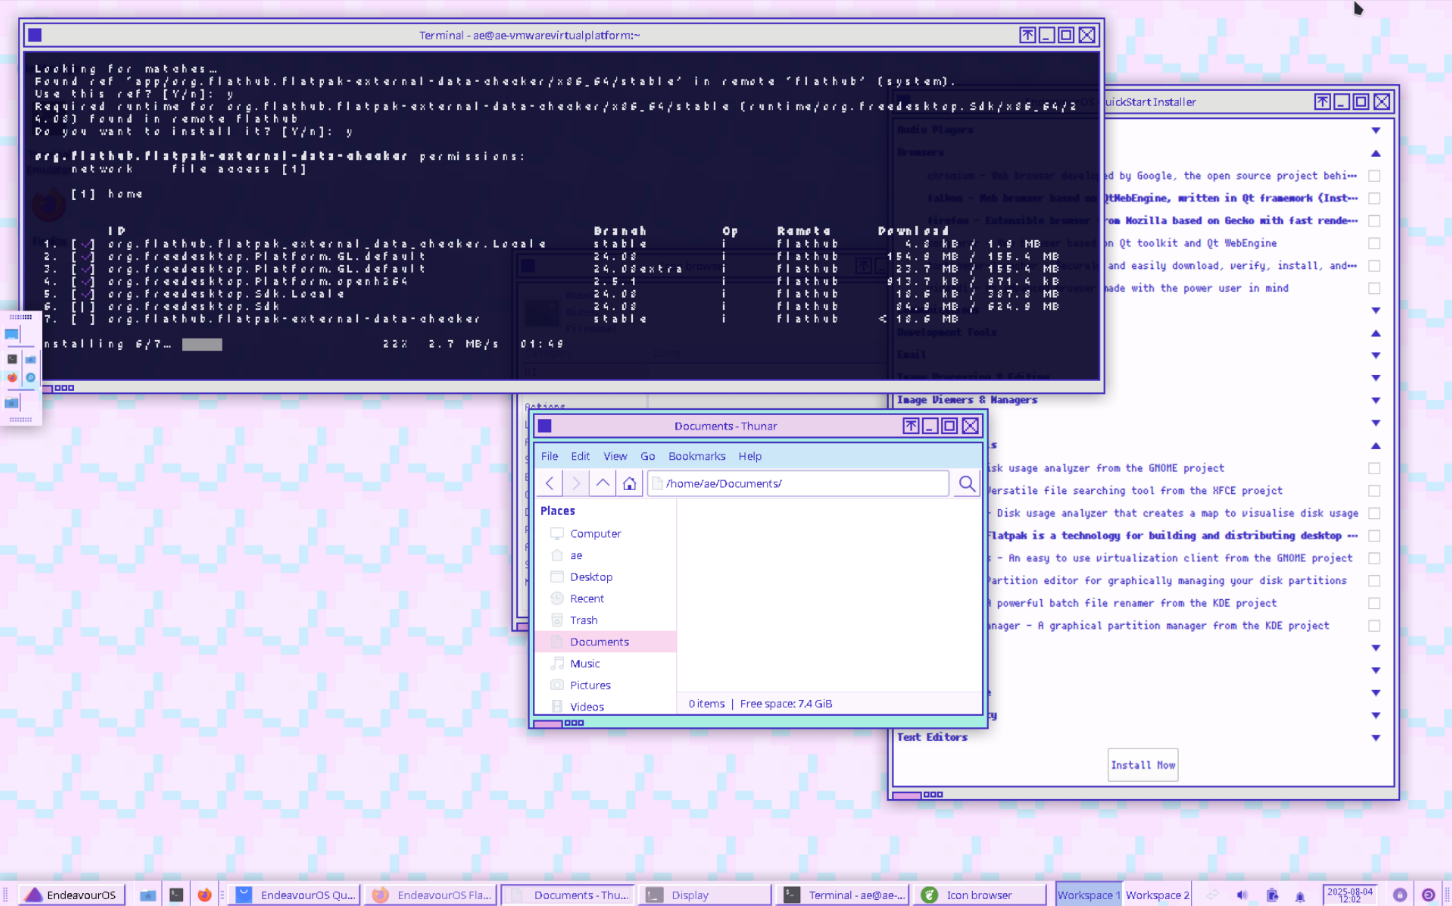
Task: Check the KDE batch file renamer checkbox
Action: pyautogui.click(x=1374, y=603)
